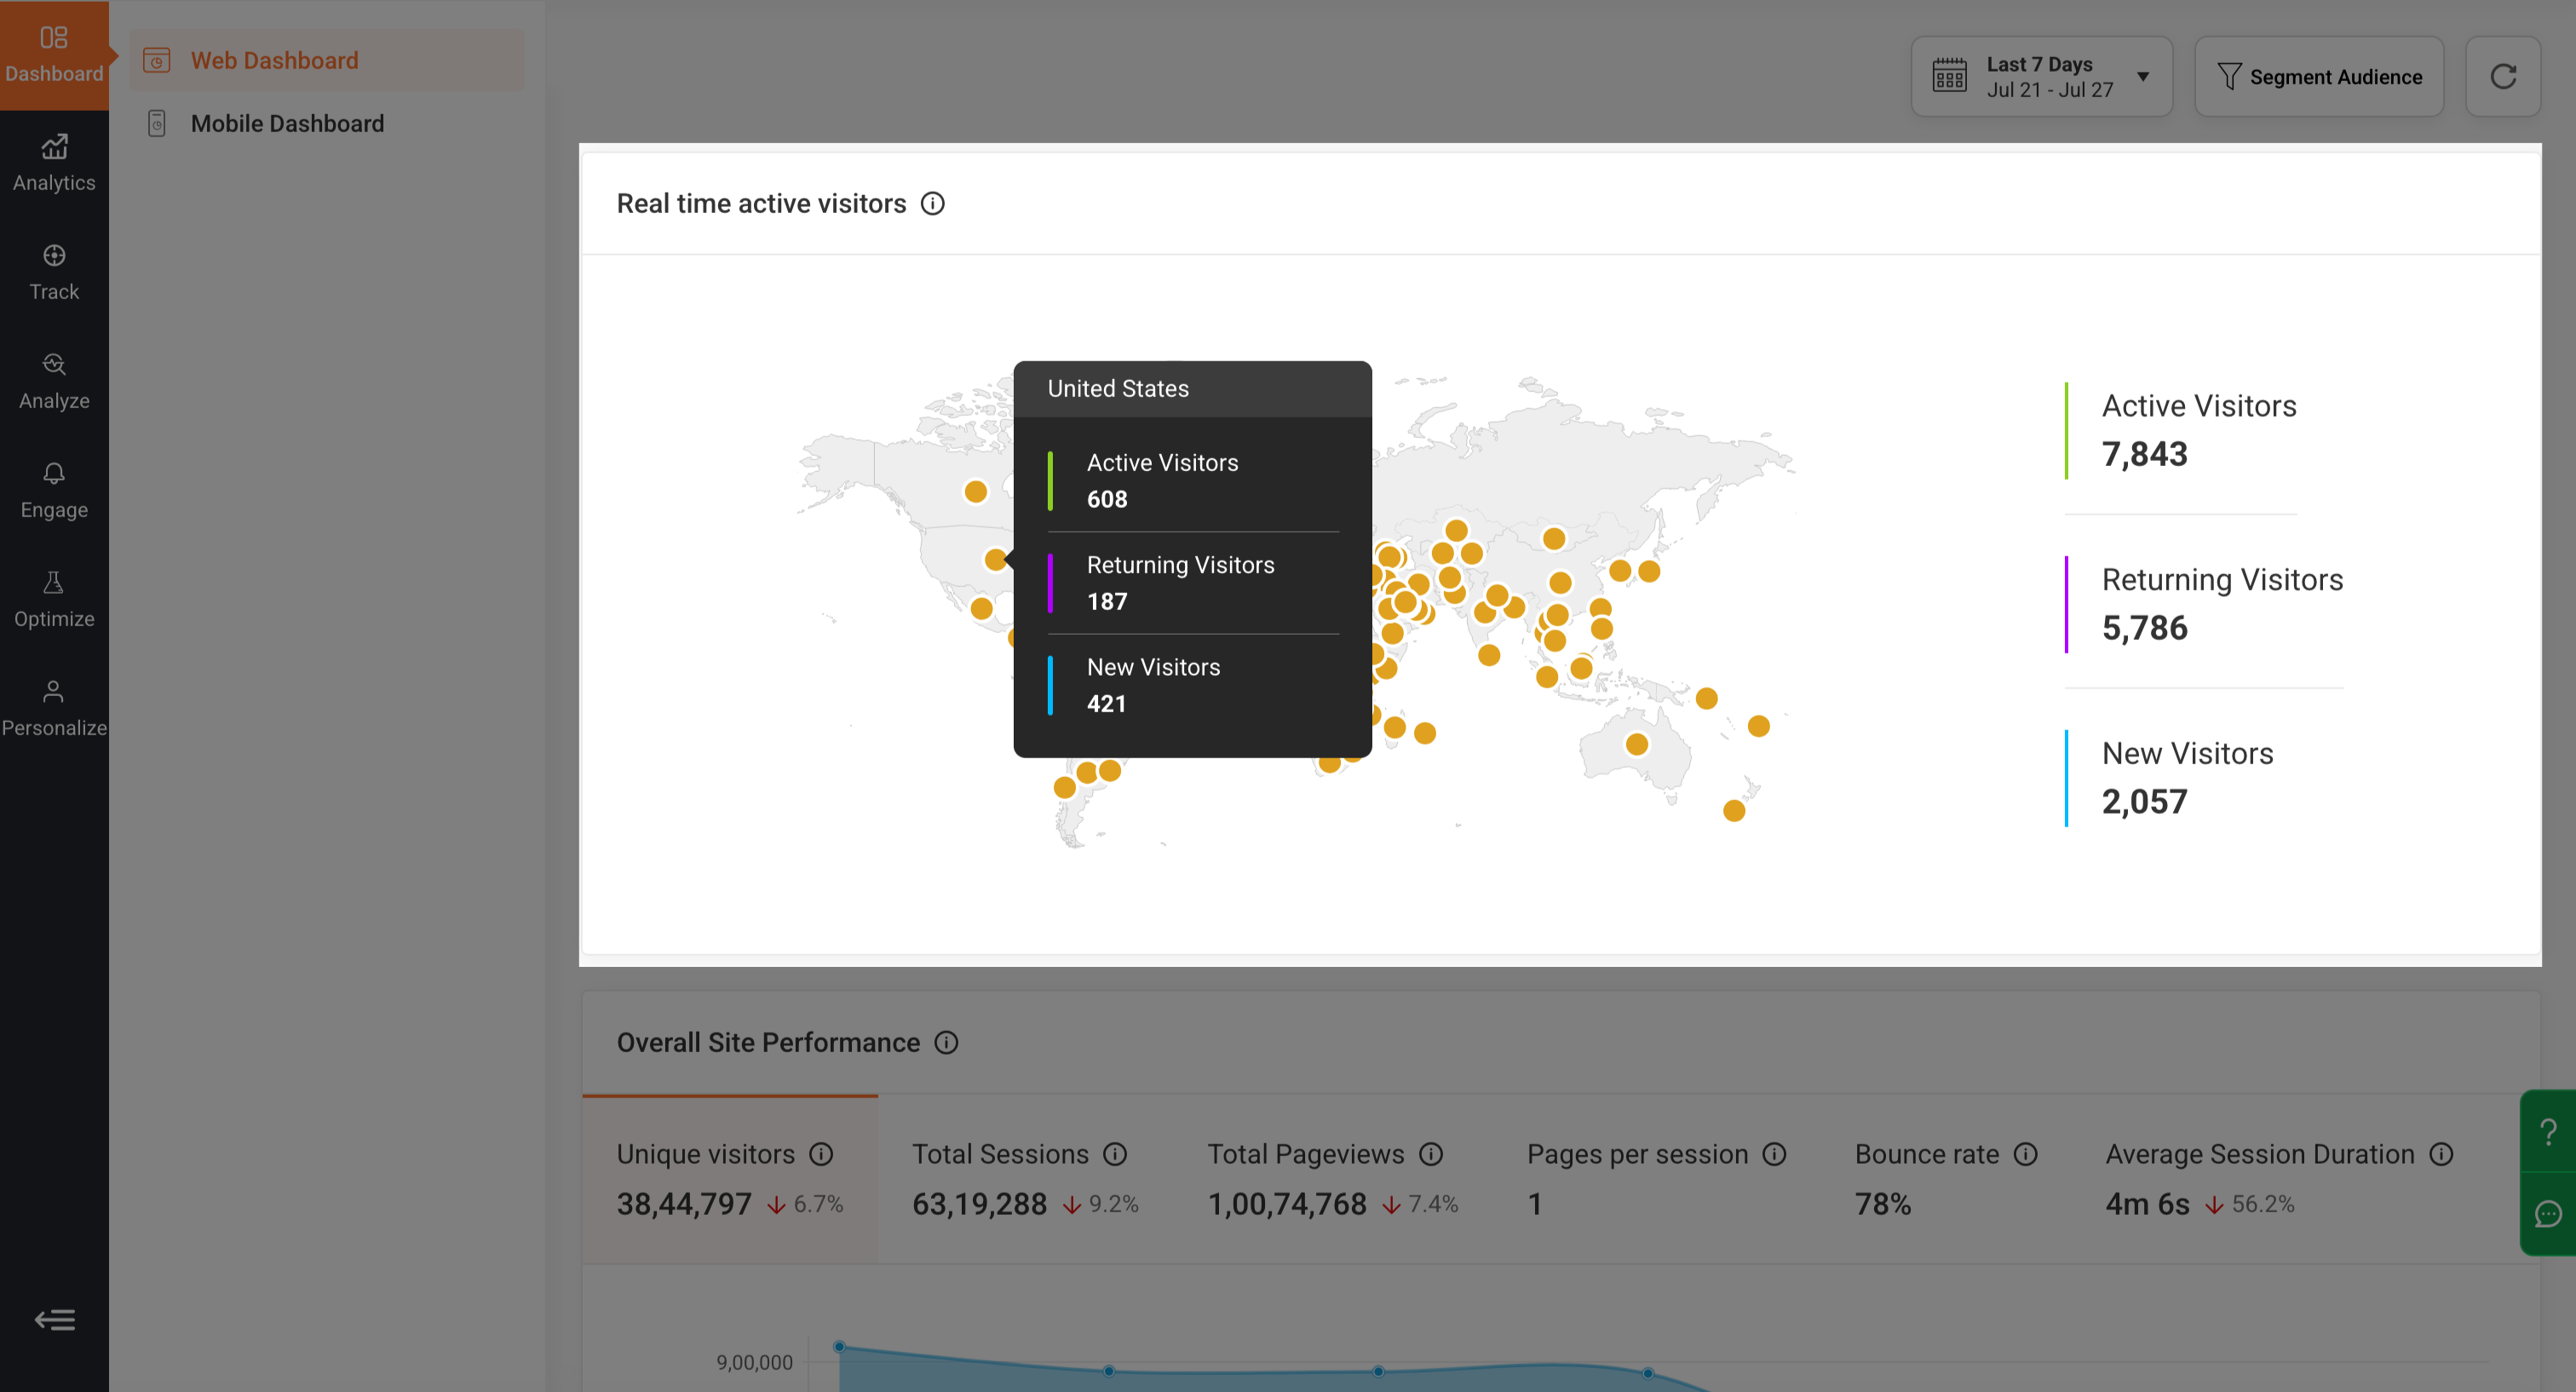Collapse the sidebar with bottom arrow icon

(x=54, y=1320)
